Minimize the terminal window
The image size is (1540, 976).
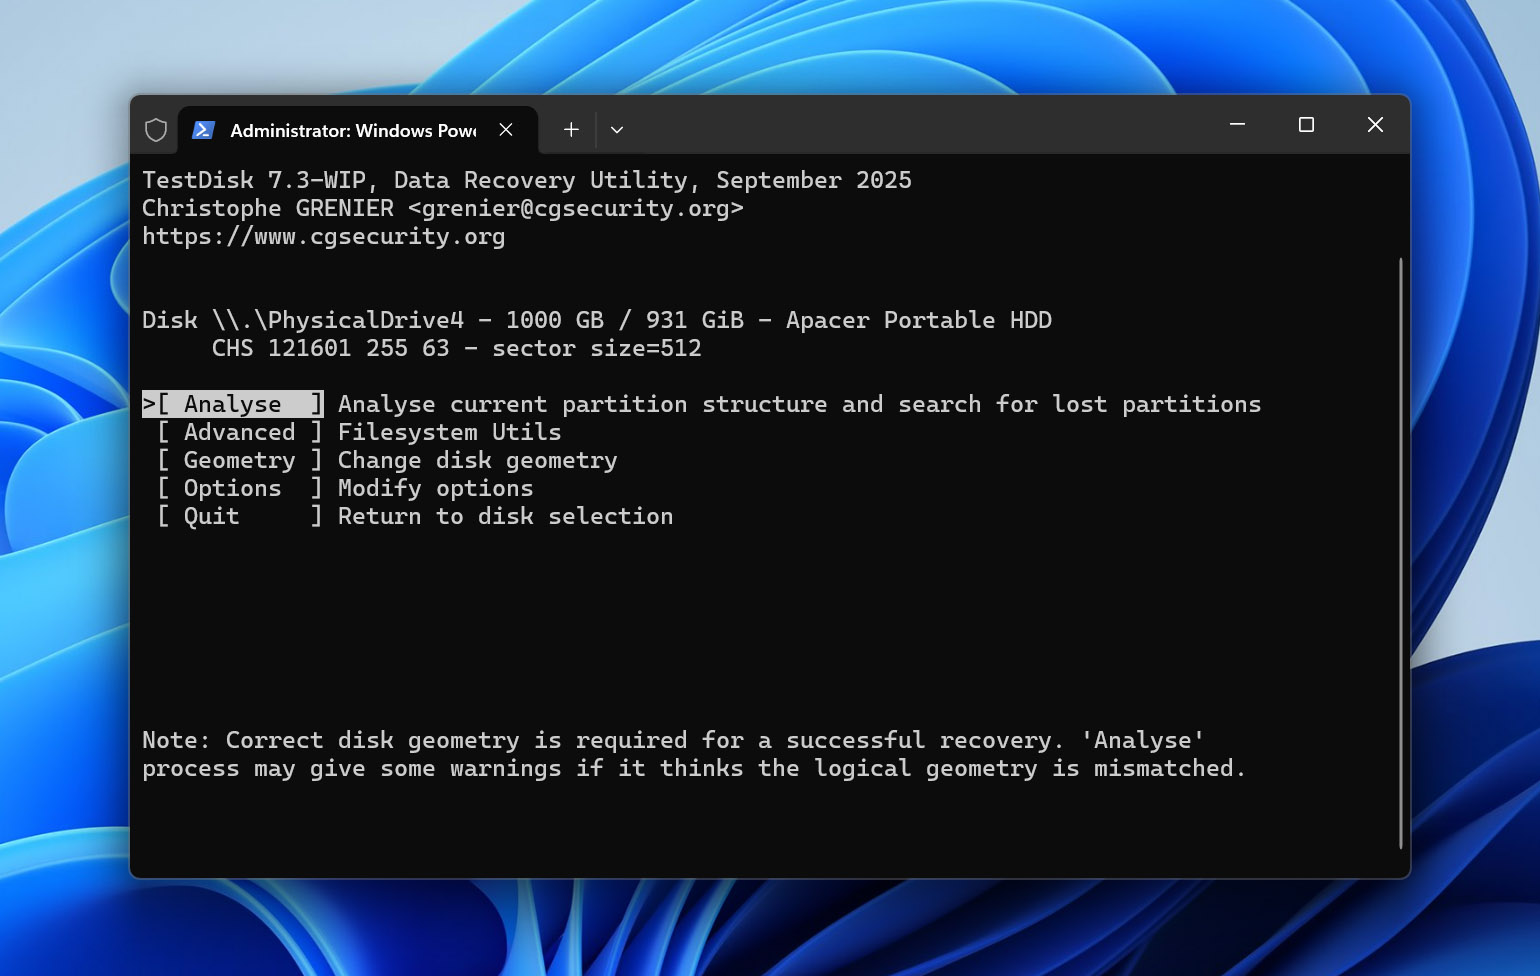click(x=1237, y=125)
